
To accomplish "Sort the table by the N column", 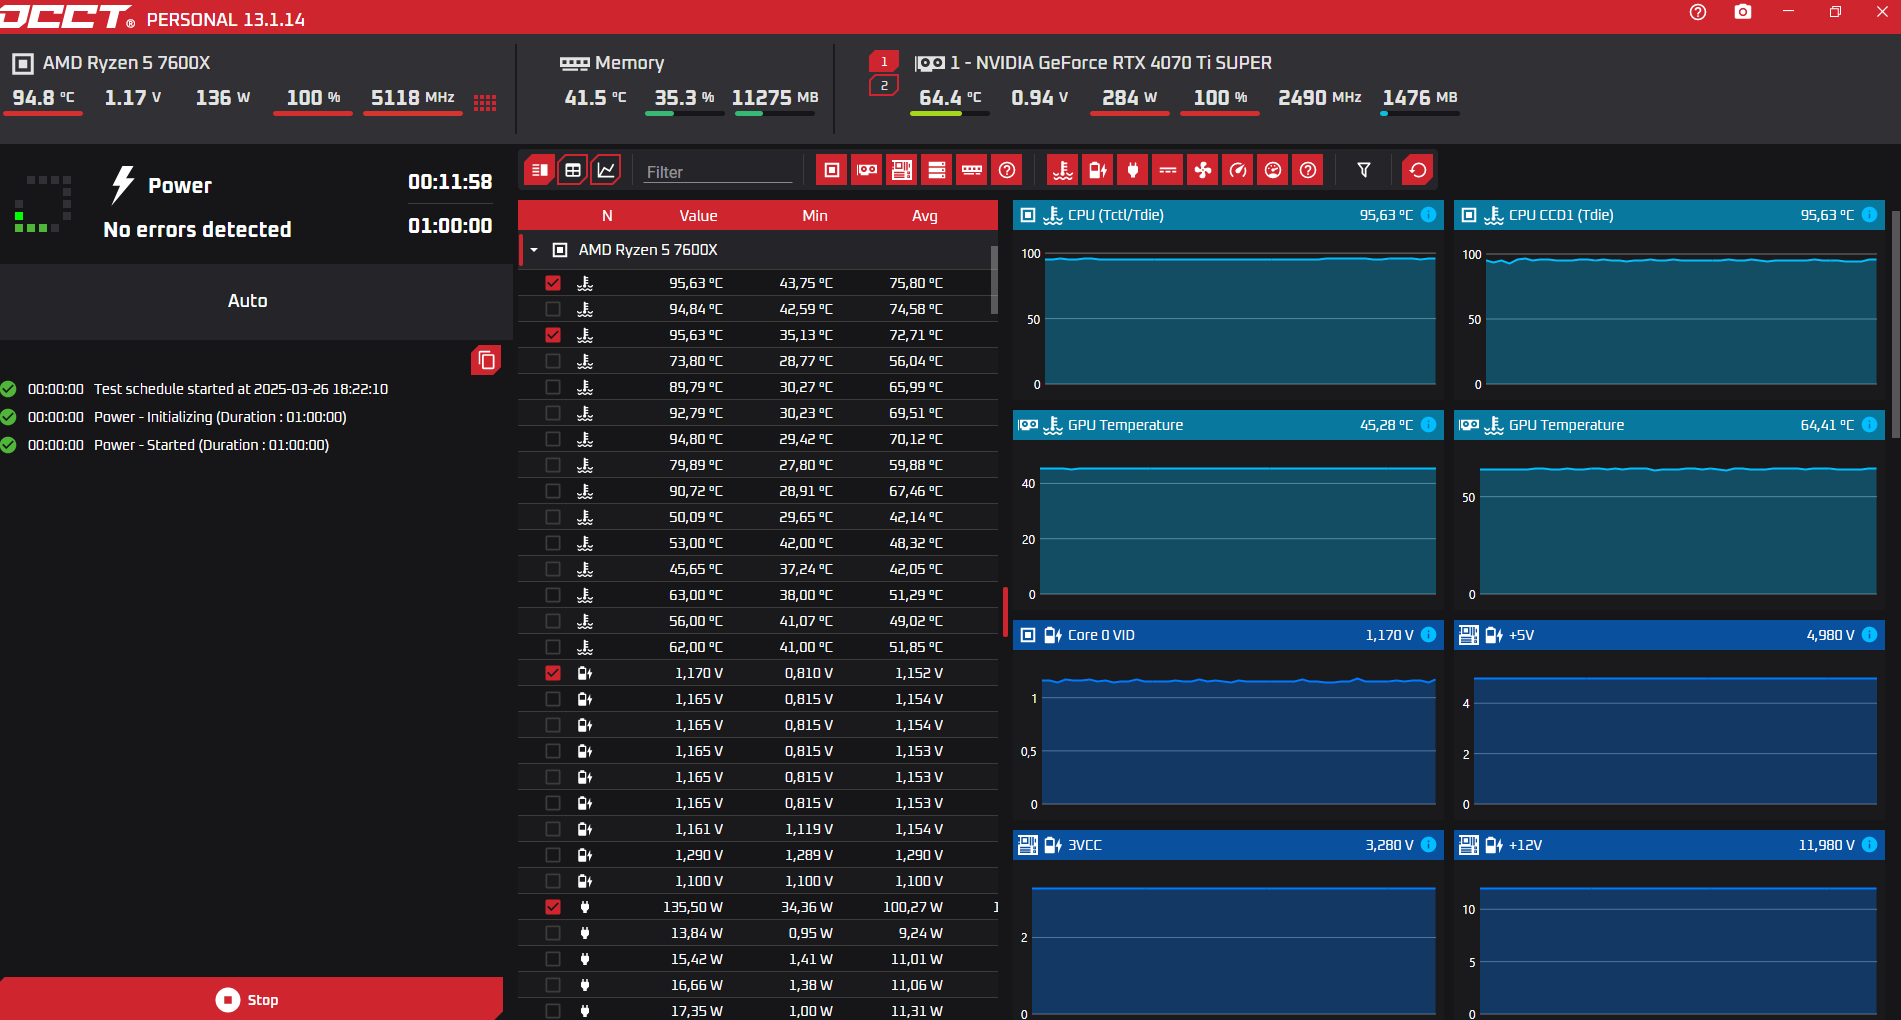I will tap(607, 216).
